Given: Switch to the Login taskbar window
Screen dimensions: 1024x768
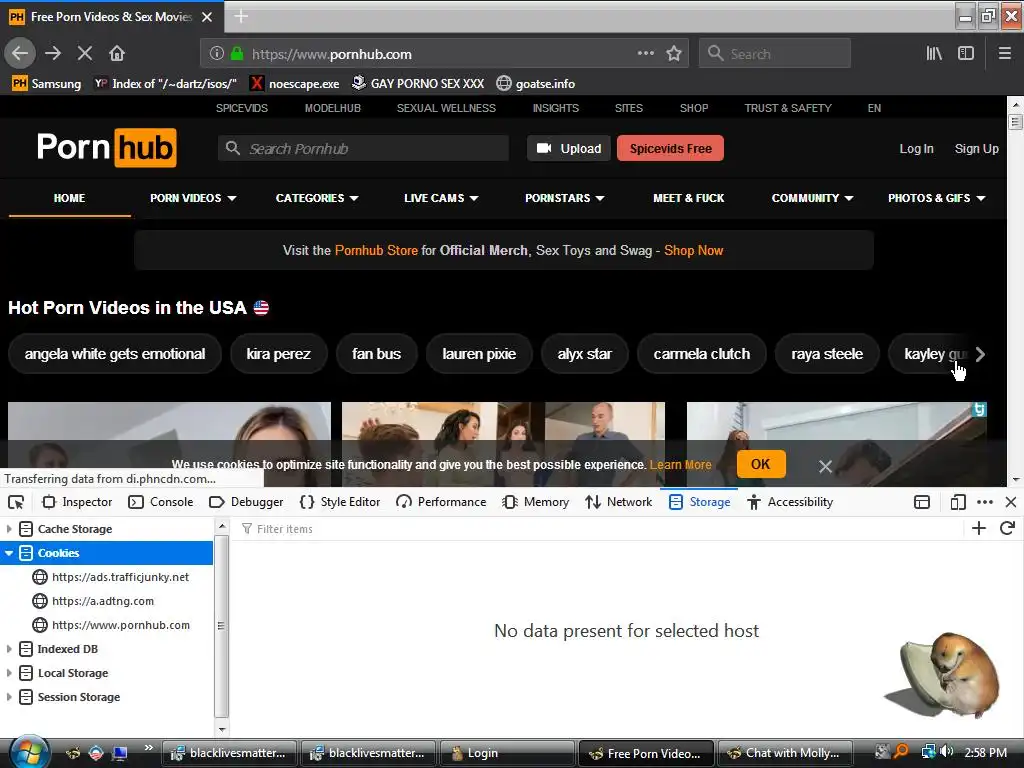Looking at the screenshot, I should 507,753.
